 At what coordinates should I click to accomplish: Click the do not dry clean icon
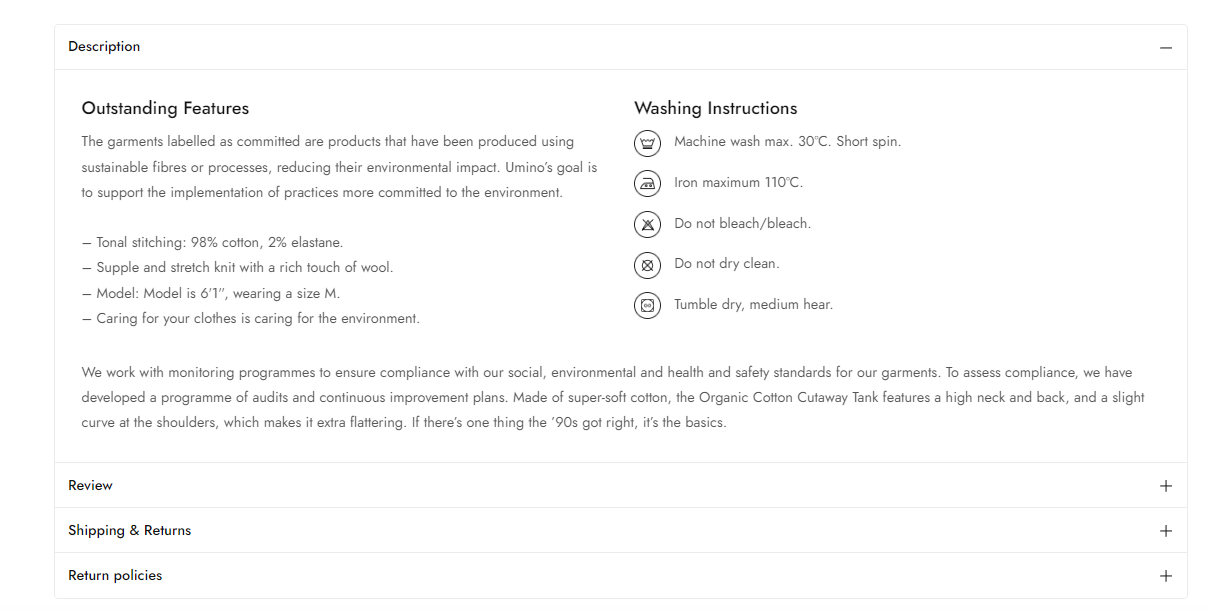coord(647,265)
